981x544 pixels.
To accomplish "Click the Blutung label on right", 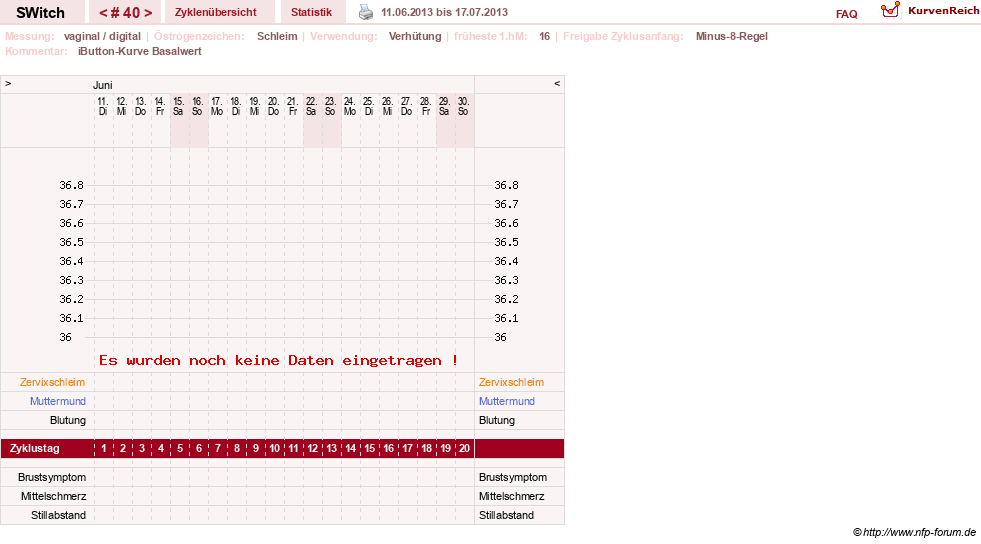I will pos(497,420).
